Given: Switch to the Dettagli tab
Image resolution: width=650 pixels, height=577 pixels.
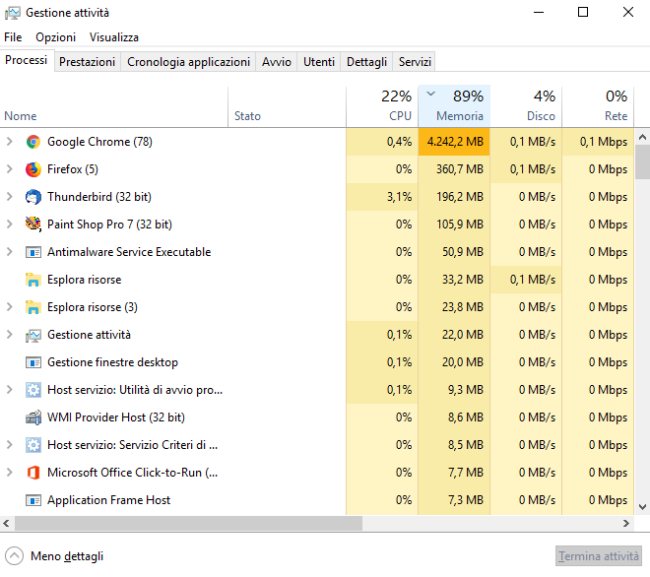Looking at the screenshot, I should tap(366, 62).
